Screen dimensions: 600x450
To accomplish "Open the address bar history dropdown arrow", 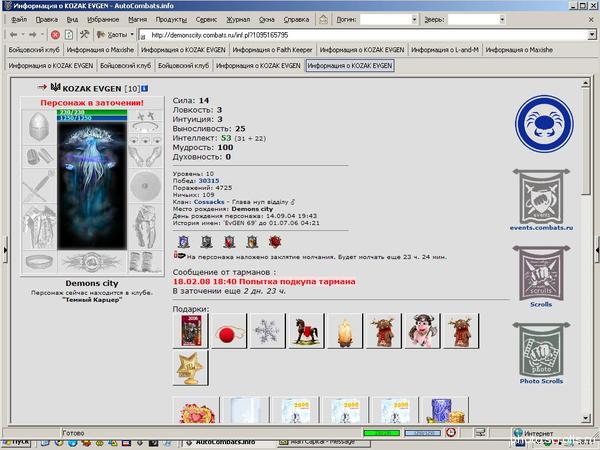I will 592,35.
